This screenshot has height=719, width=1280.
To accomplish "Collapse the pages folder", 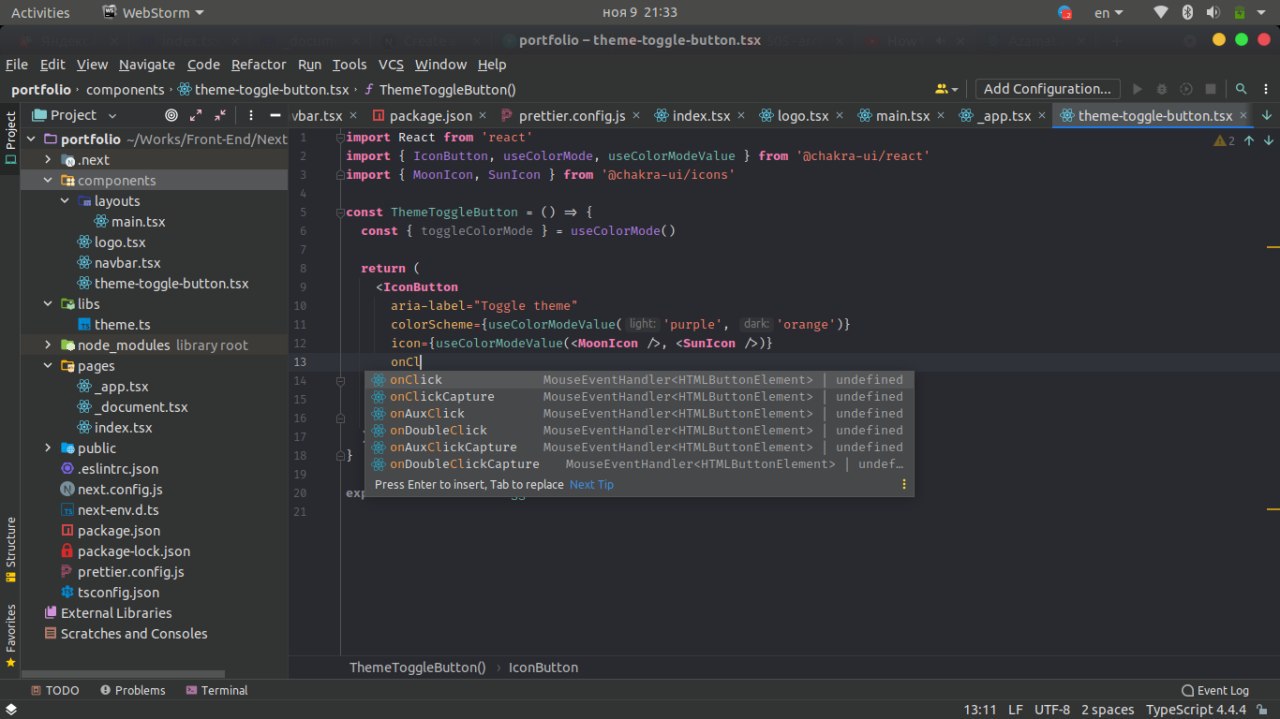I will (x=48, y=366).
